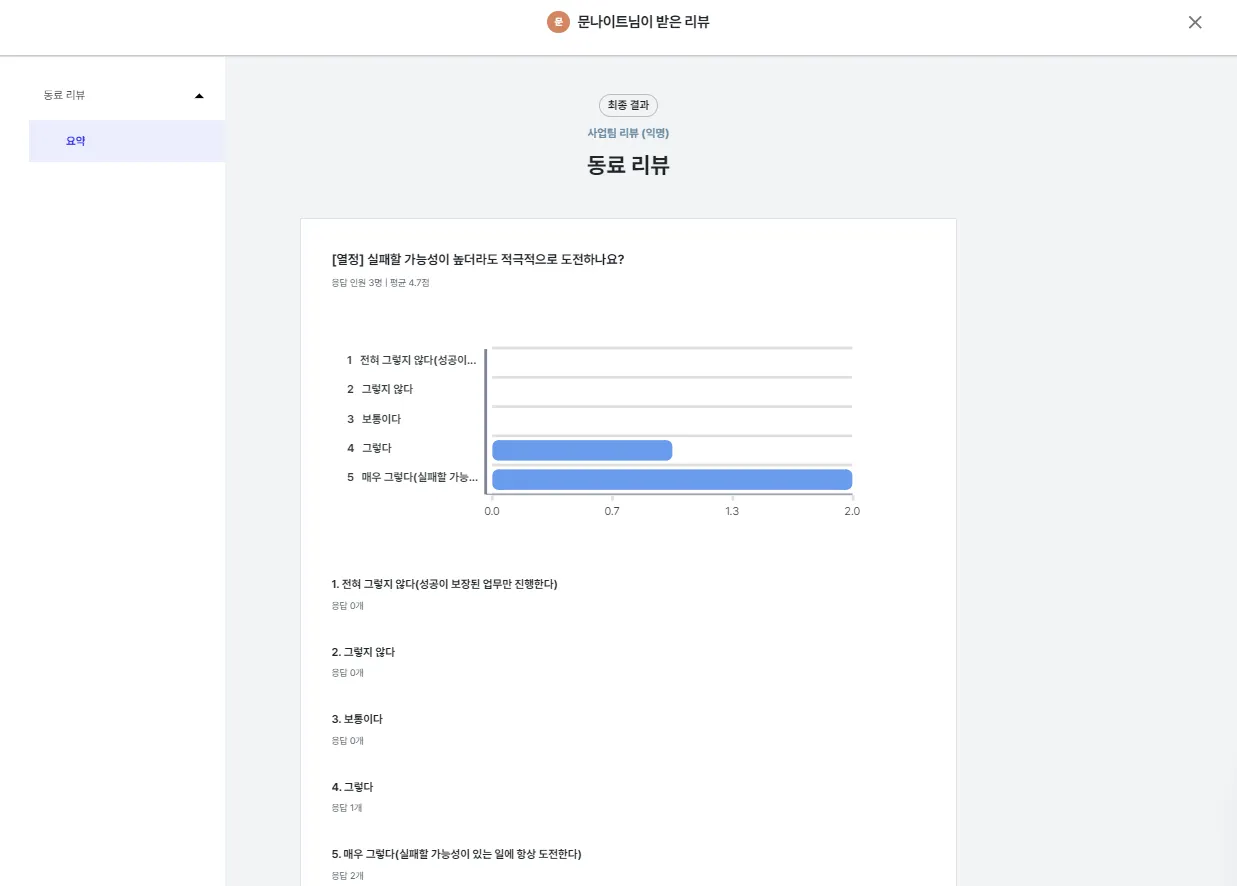Click answer list heading 3. 보통이다
The image size is (1237, 886).
coord(357,719)
